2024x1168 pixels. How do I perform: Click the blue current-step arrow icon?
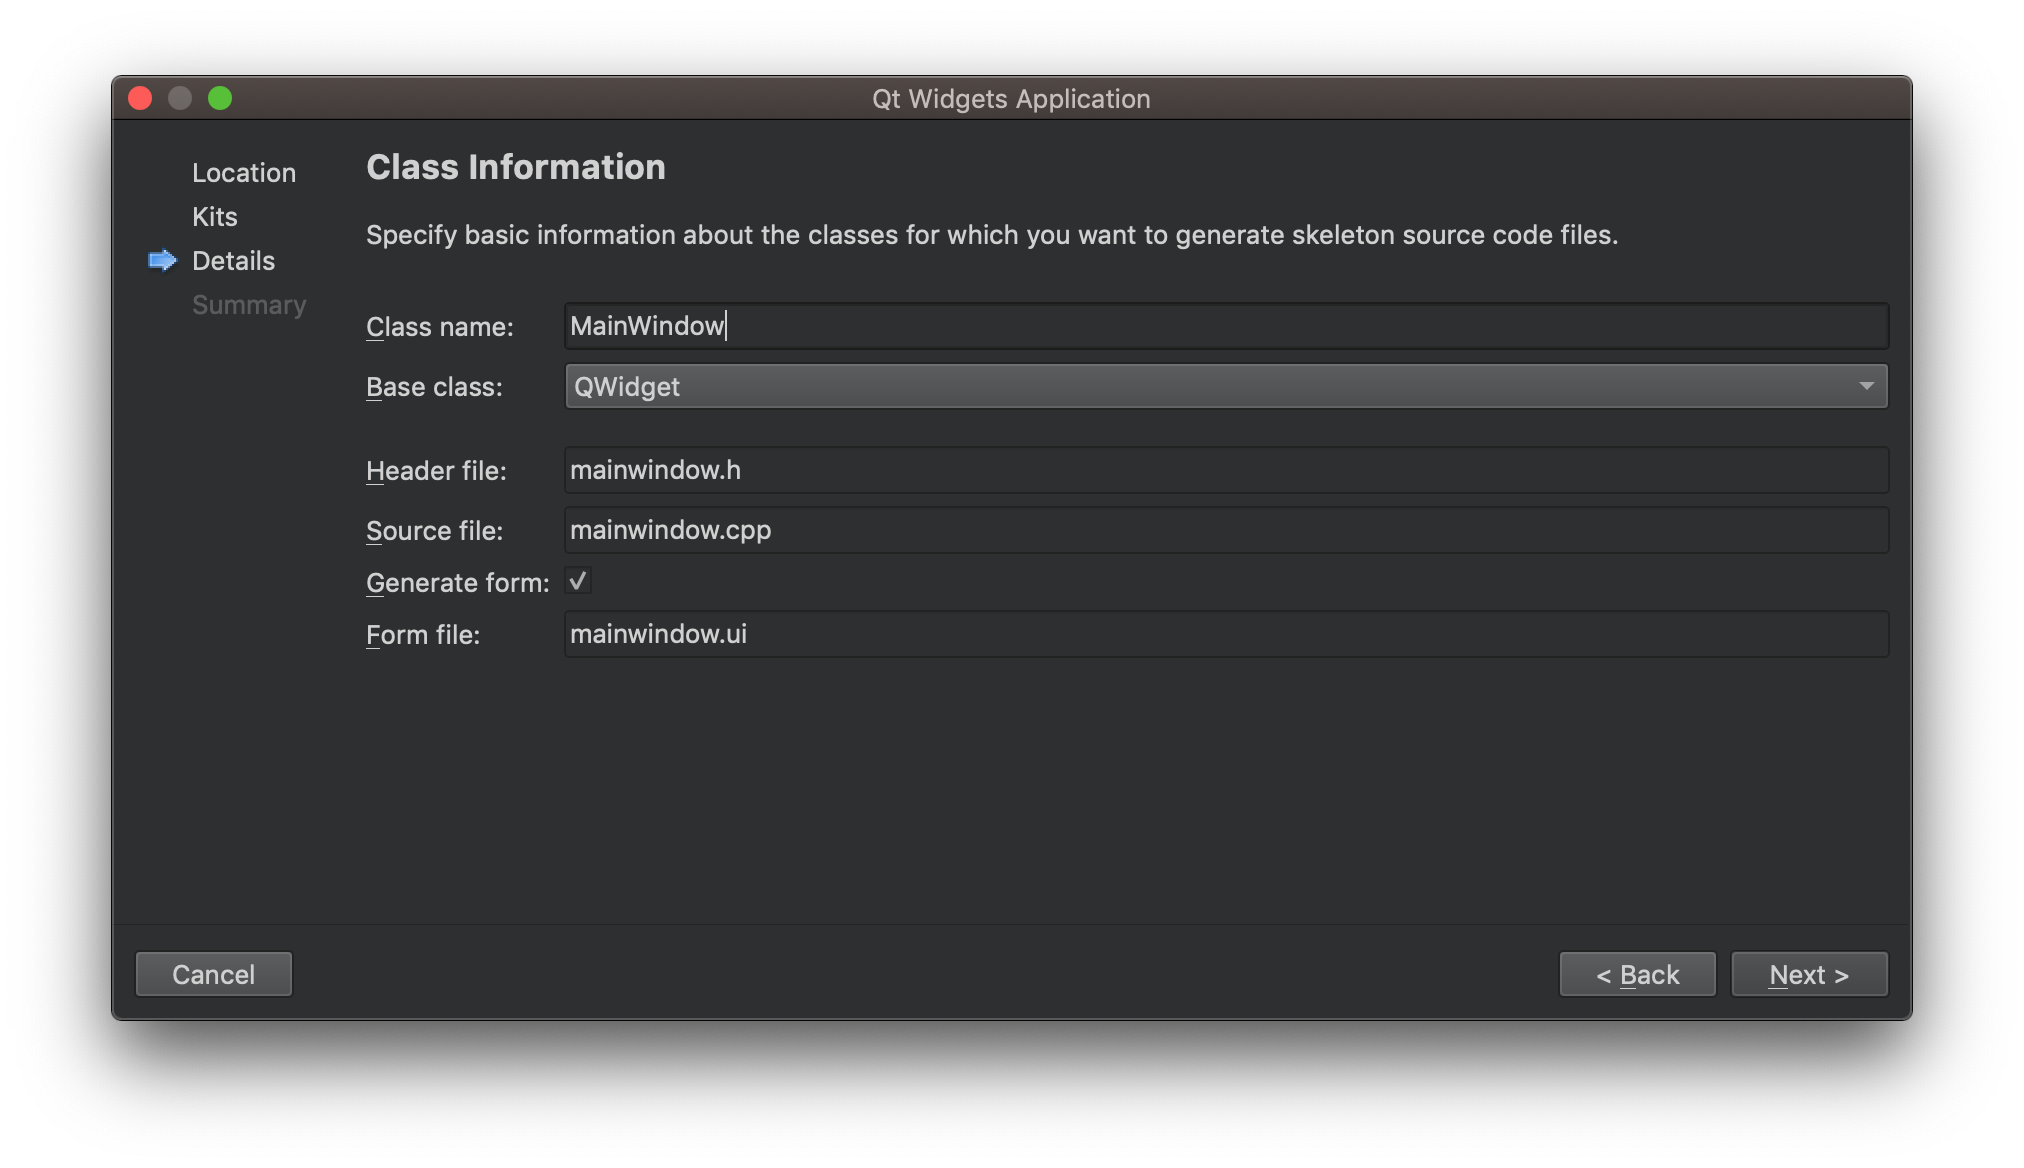(162, 261)
